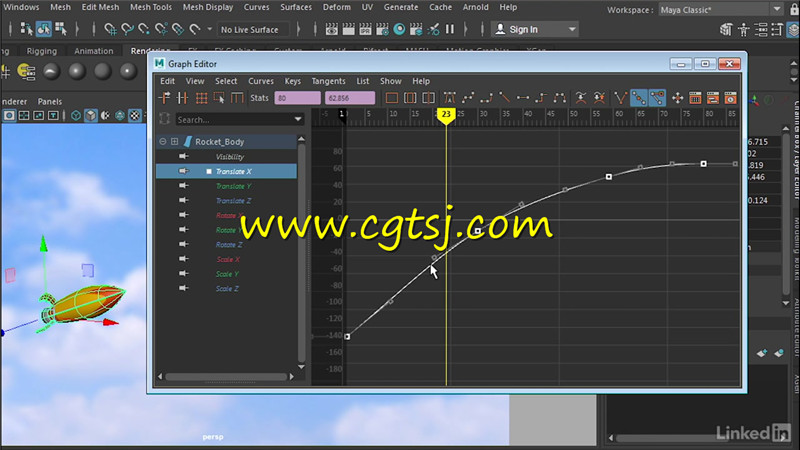
Task: Open the Make Live dropdown arrow
Action: (209, 29)
